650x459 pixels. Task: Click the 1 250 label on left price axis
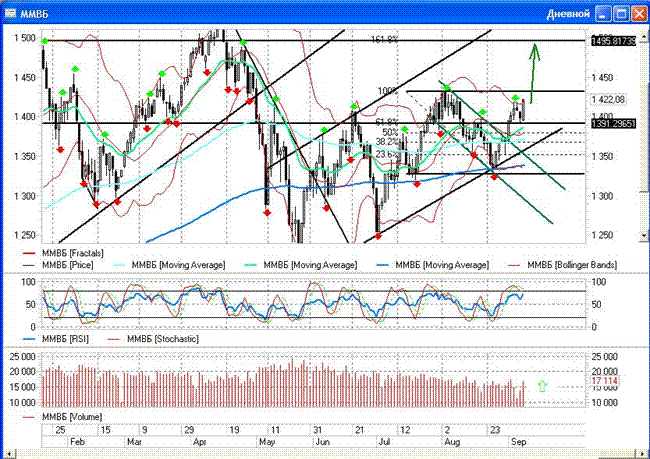click(25, 235)
